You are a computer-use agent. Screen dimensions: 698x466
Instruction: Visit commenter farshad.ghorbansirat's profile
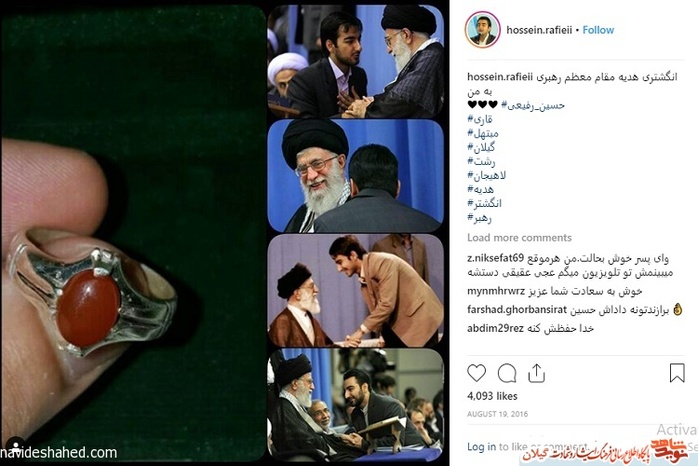(x=517, y=309)
